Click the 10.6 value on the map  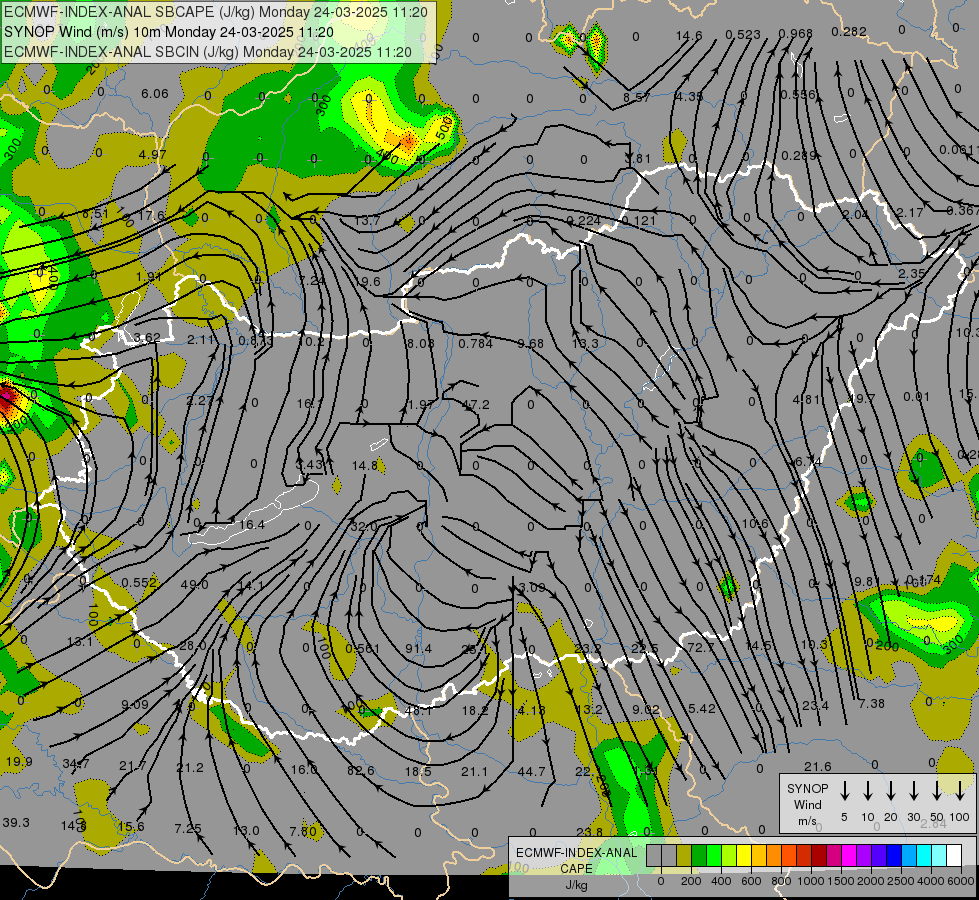[x=755, y=523]
